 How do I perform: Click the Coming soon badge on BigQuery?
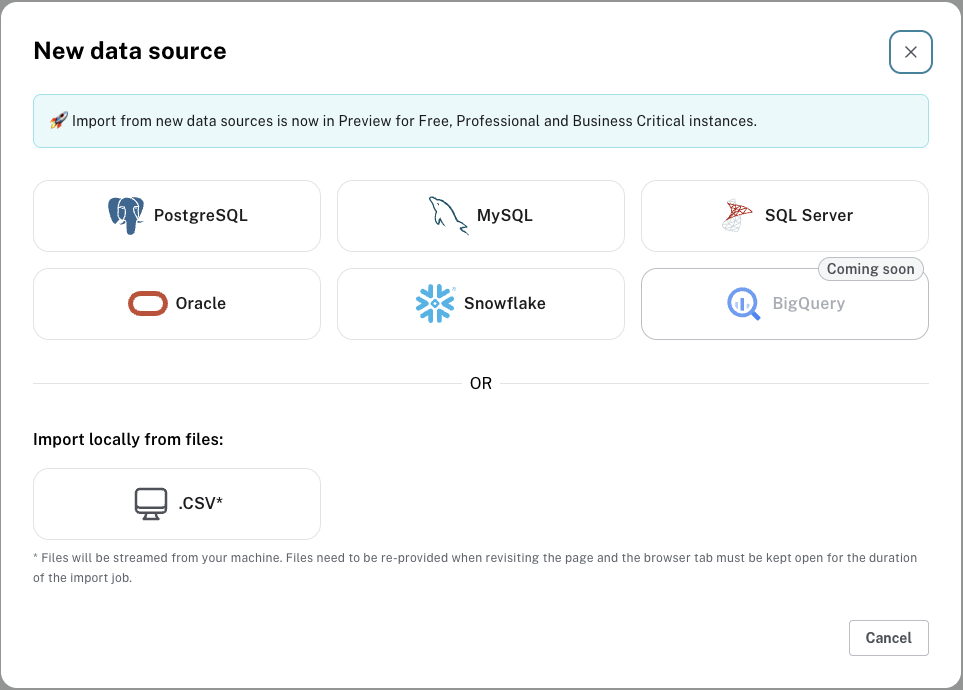(870, 269)
